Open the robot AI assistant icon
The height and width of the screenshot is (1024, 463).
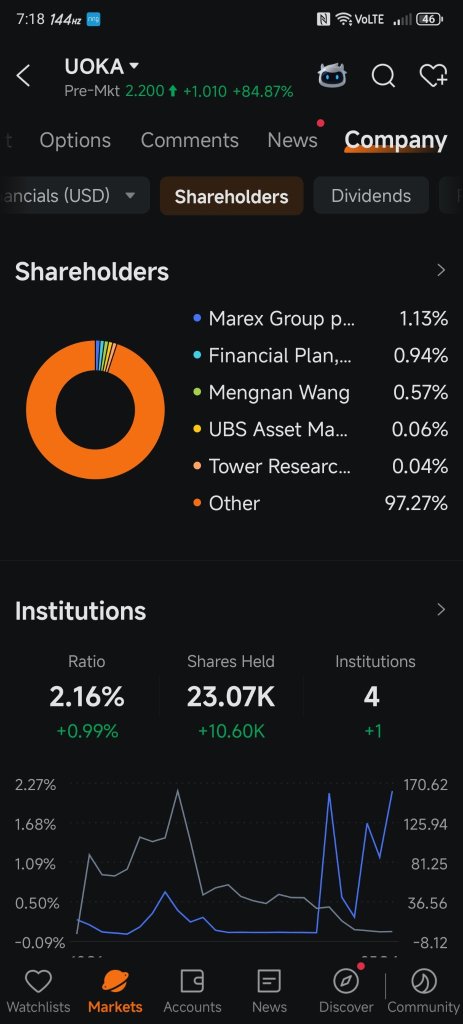[332, 76]
